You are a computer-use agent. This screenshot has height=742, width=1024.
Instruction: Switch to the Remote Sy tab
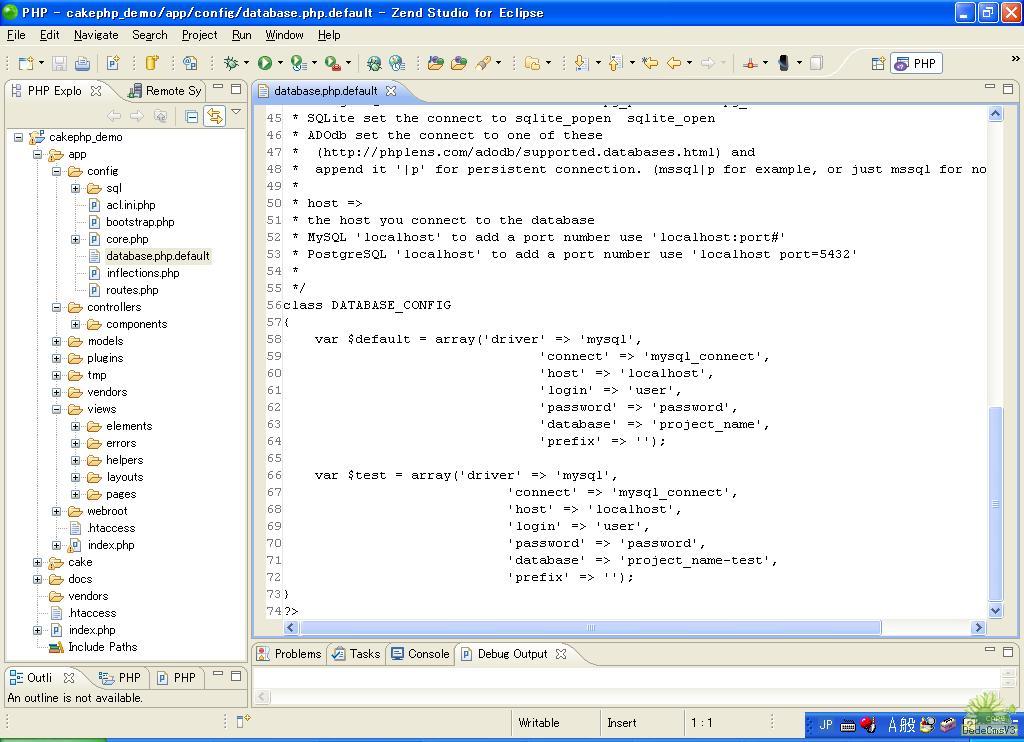(x=165, y=91)
